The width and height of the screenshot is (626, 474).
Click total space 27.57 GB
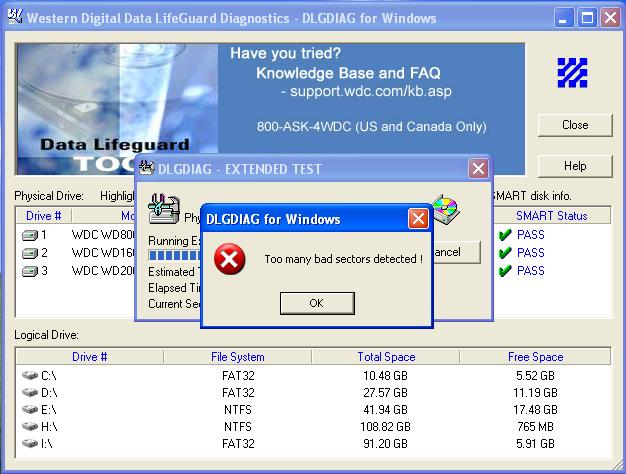pyautogui.click(x=385, y=393)
